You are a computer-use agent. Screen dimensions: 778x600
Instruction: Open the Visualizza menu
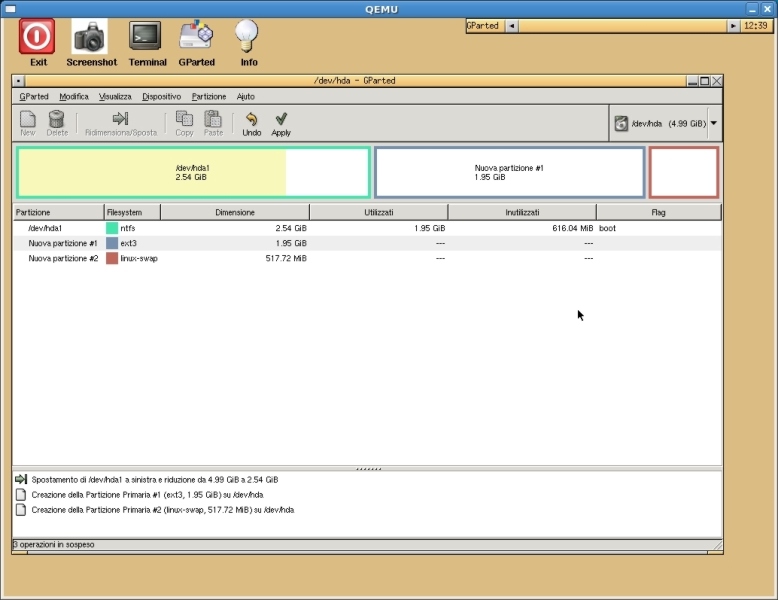coord(115,96)
